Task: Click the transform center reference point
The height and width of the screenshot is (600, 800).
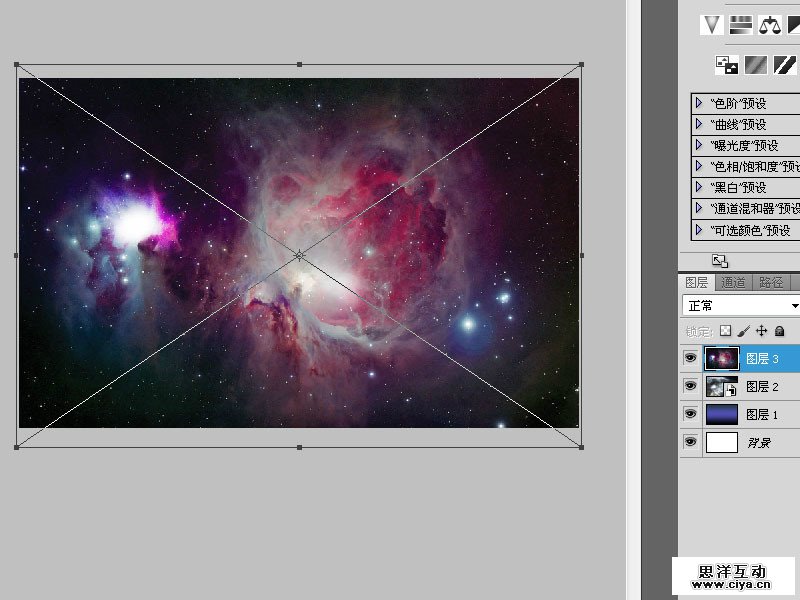Action: (299, 256)
